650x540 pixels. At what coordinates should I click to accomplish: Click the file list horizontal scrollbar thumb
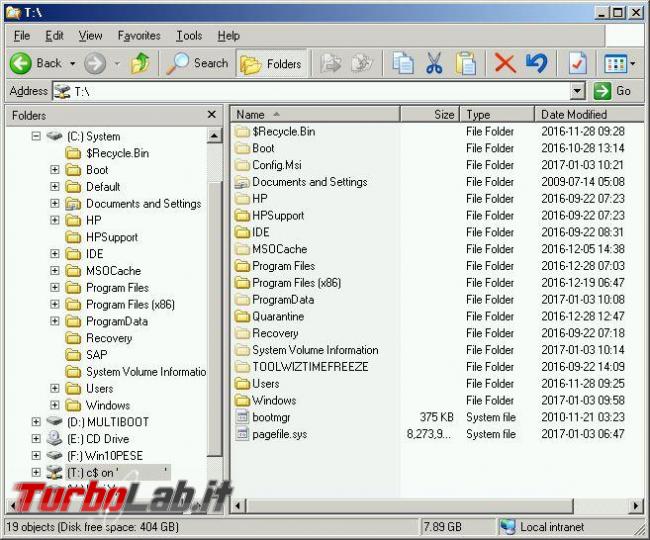(410, 505)
